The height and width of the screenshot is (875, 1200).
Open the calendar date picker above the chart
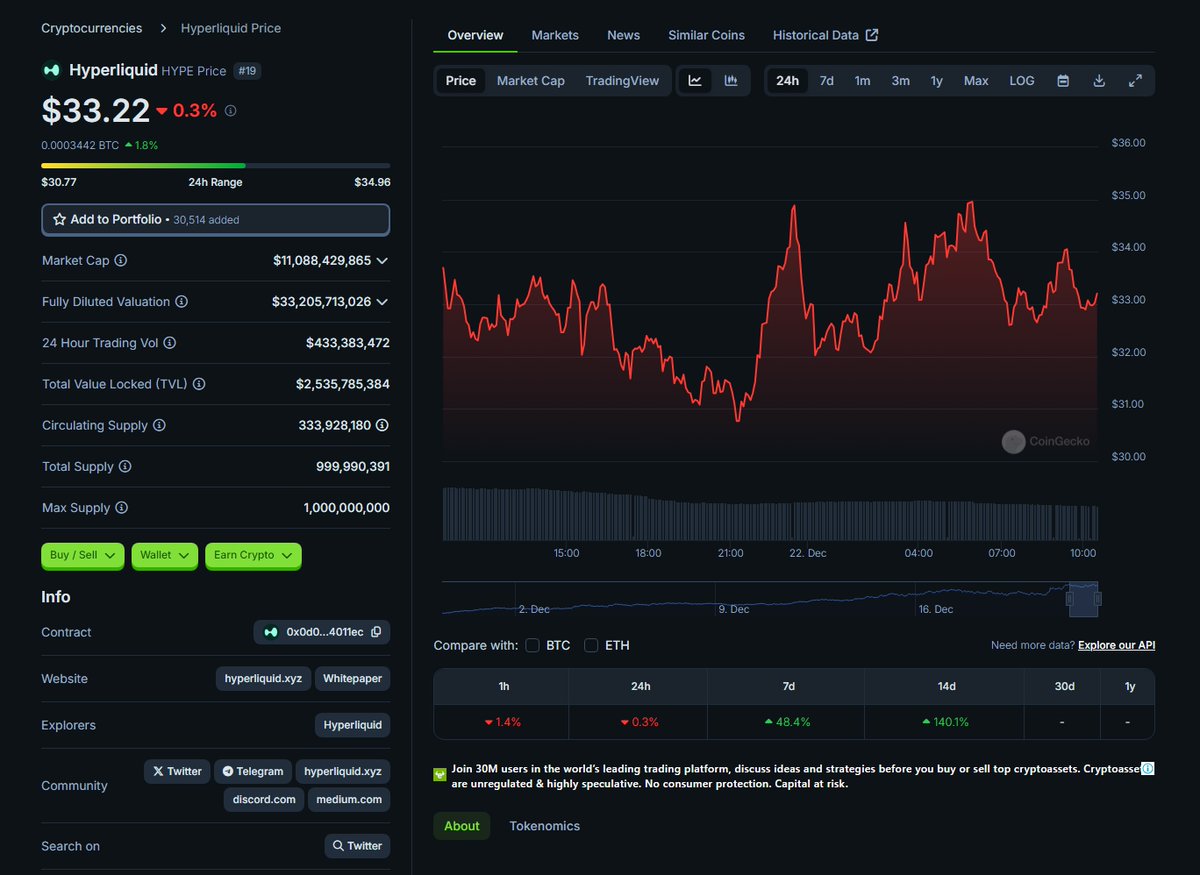1062,80
